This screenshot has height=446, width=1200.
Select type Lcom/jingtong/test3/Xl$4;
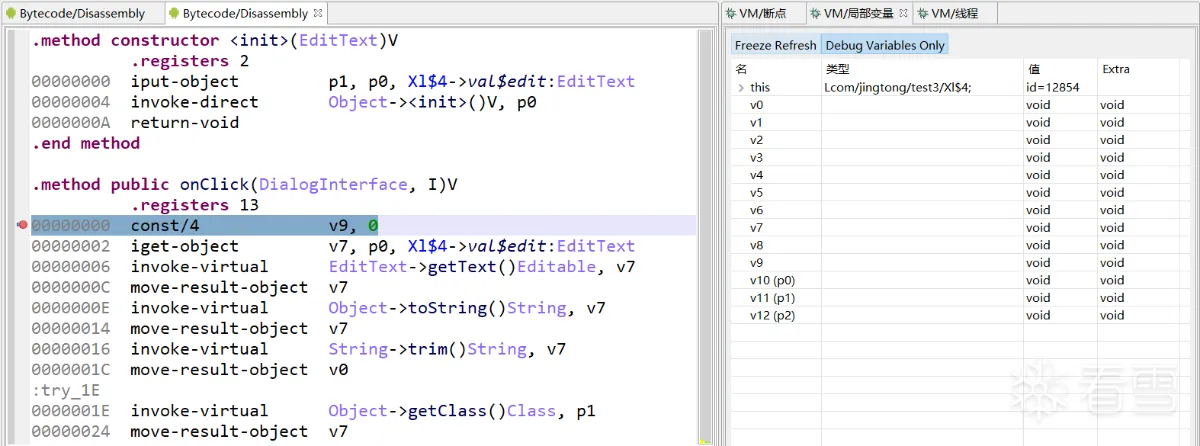[x=898, y=88]
